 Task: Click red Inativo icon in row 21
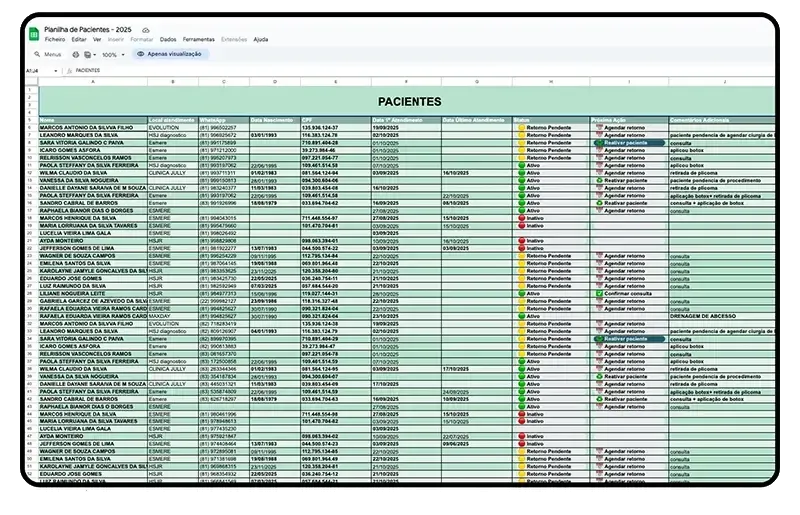(521, 241)
